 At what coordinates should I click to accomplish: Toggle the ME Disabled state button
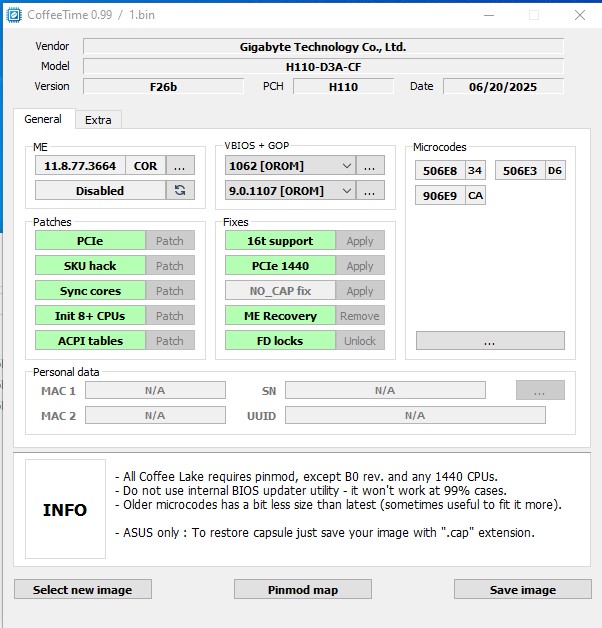100,190
